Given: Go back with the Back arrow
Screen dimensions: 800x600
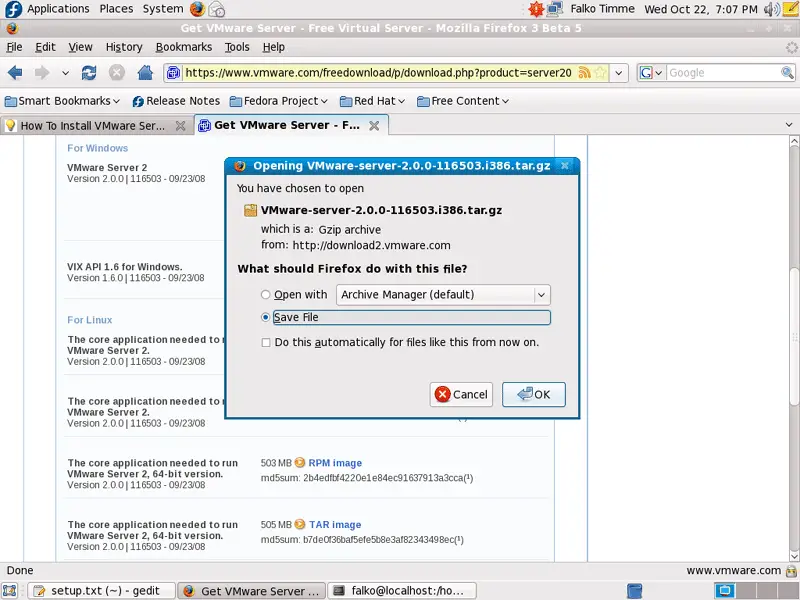Looking at the screenshot, I should (15, 73).
